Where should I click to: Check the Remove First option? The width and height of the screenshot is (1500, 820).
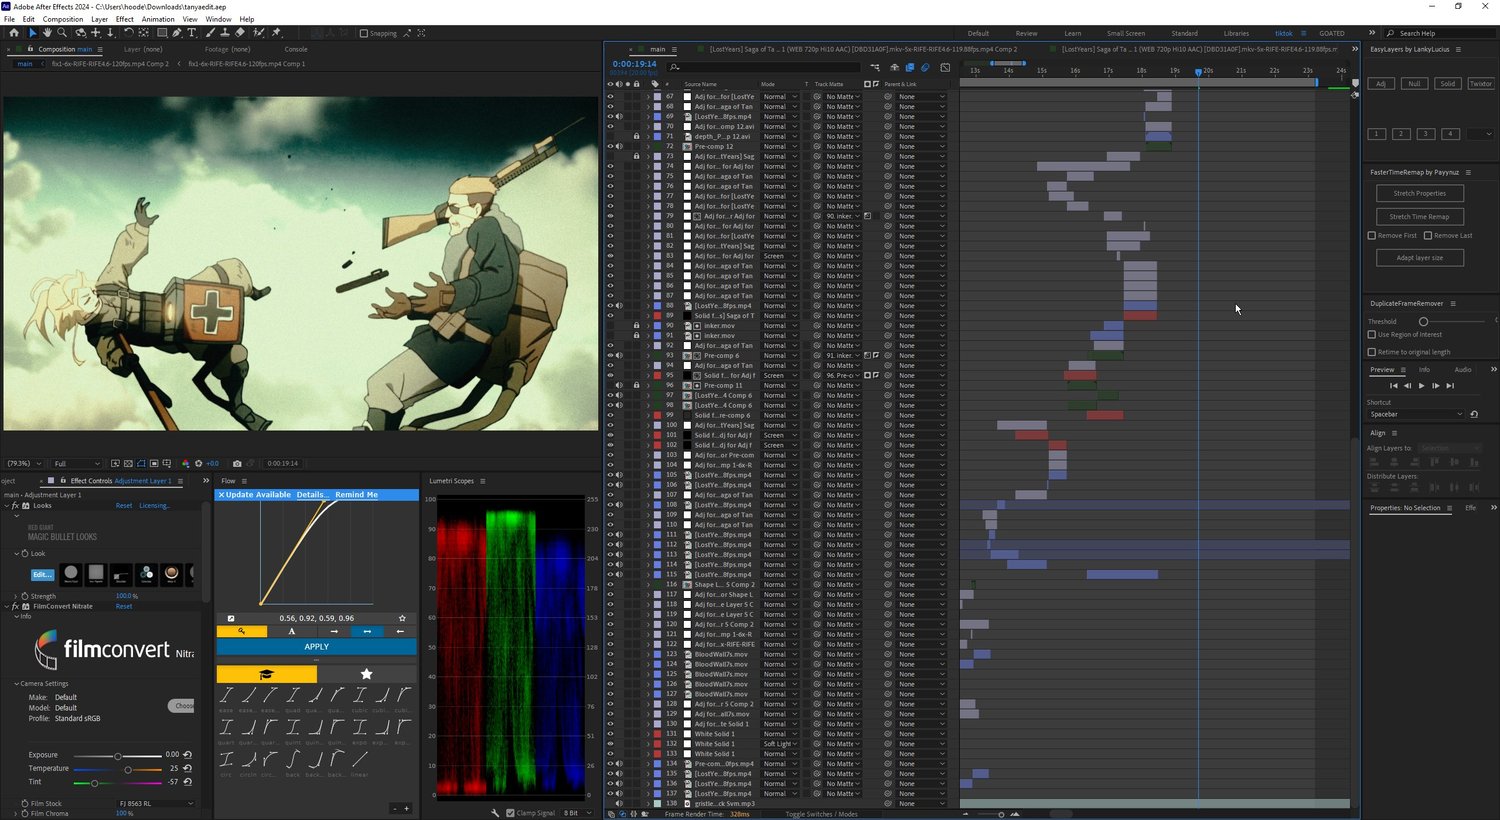pyautogui.click(x=1372, y=236)
